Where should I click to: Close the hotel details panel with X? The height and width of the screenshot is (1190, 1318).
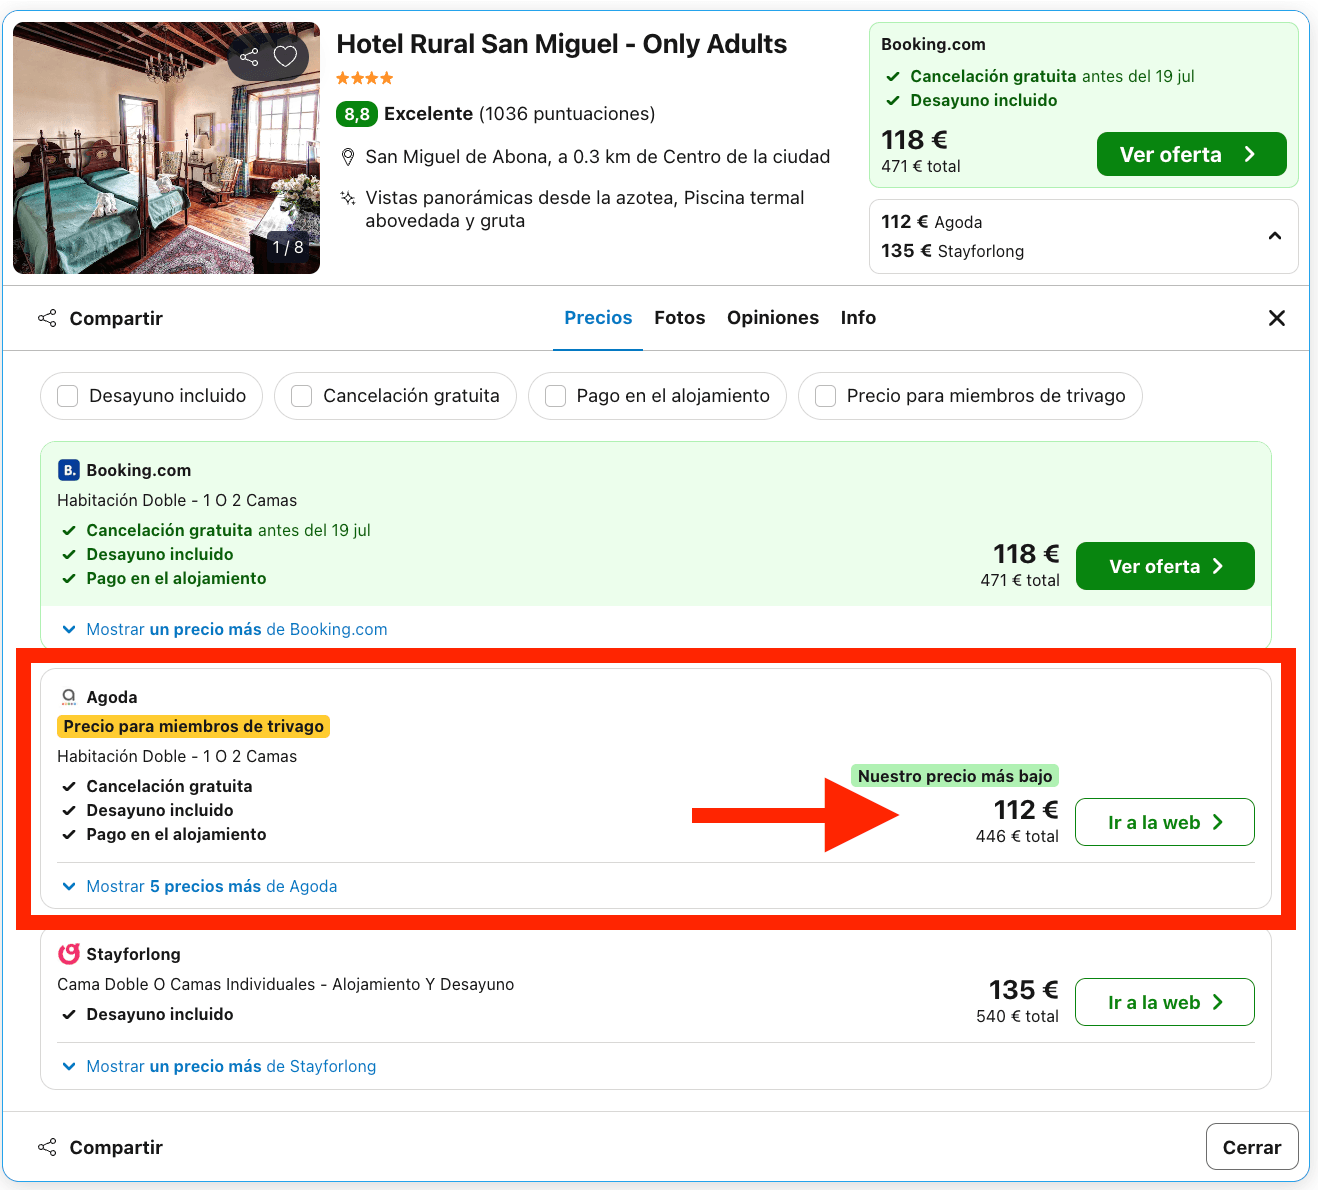[1277, 318]
